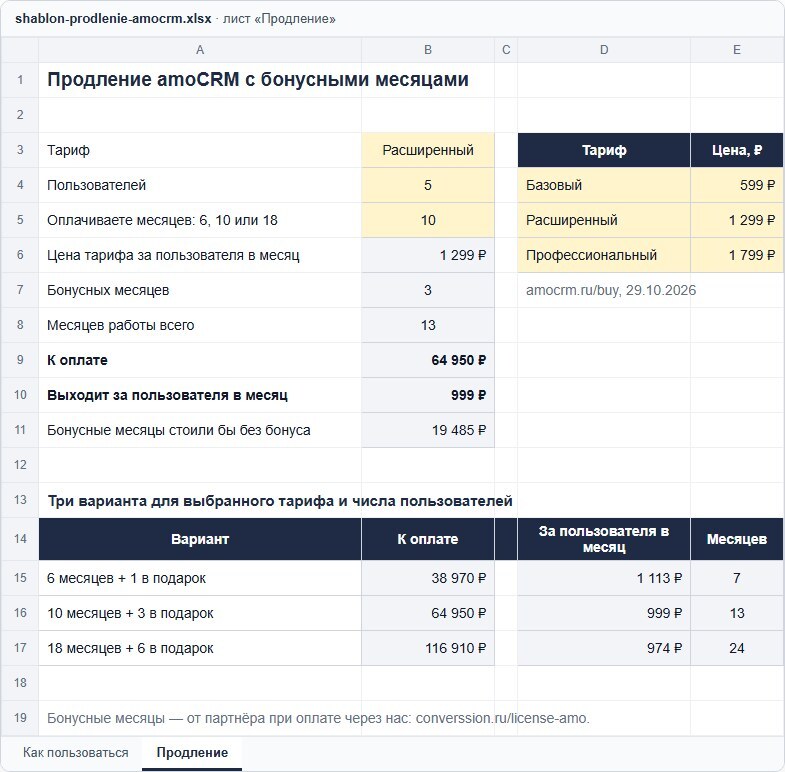Select row 9 header

(x=20, y=360)
